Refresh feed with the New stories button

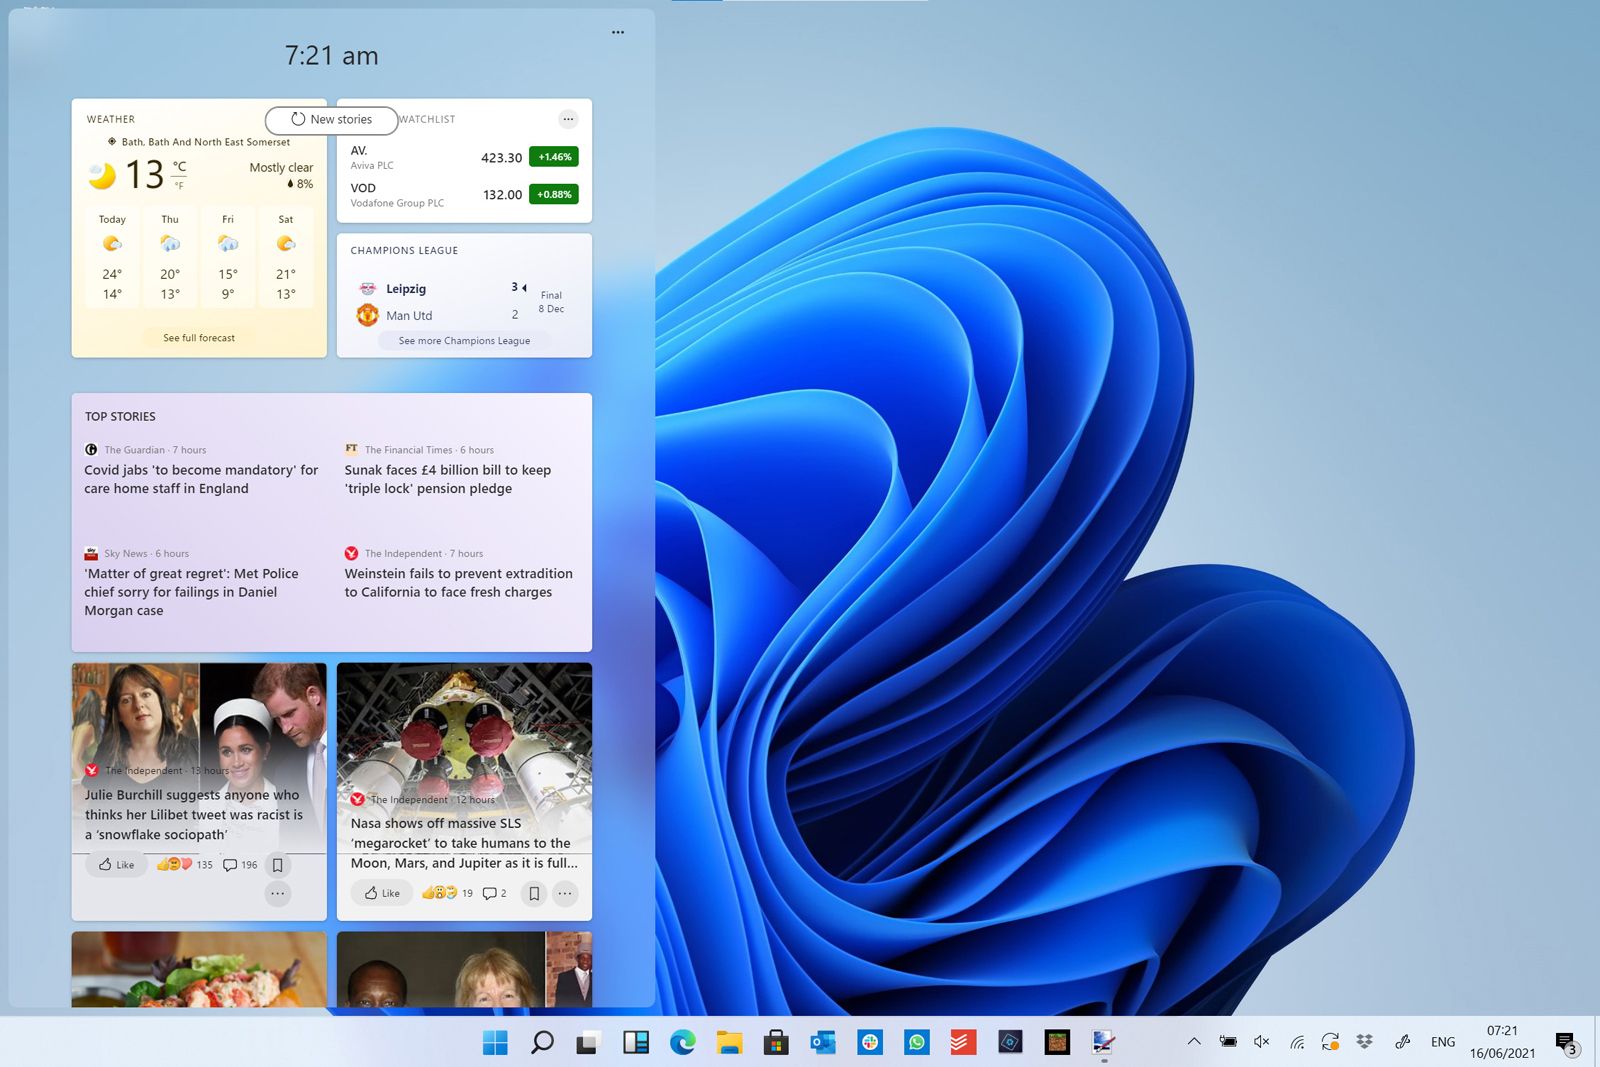[x=331, y=119]
